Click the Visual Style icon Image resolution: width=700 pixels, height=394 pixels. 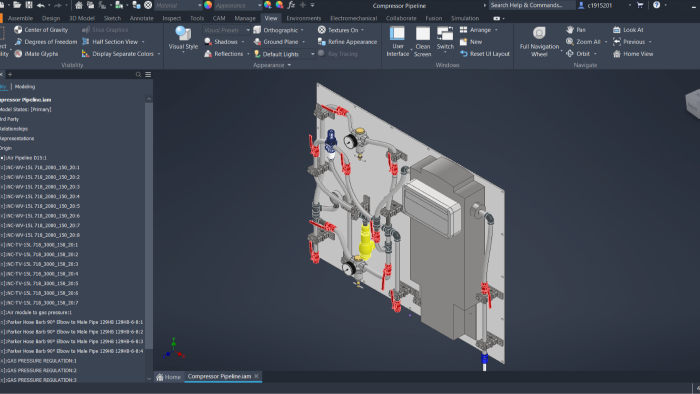coord(183,33)
